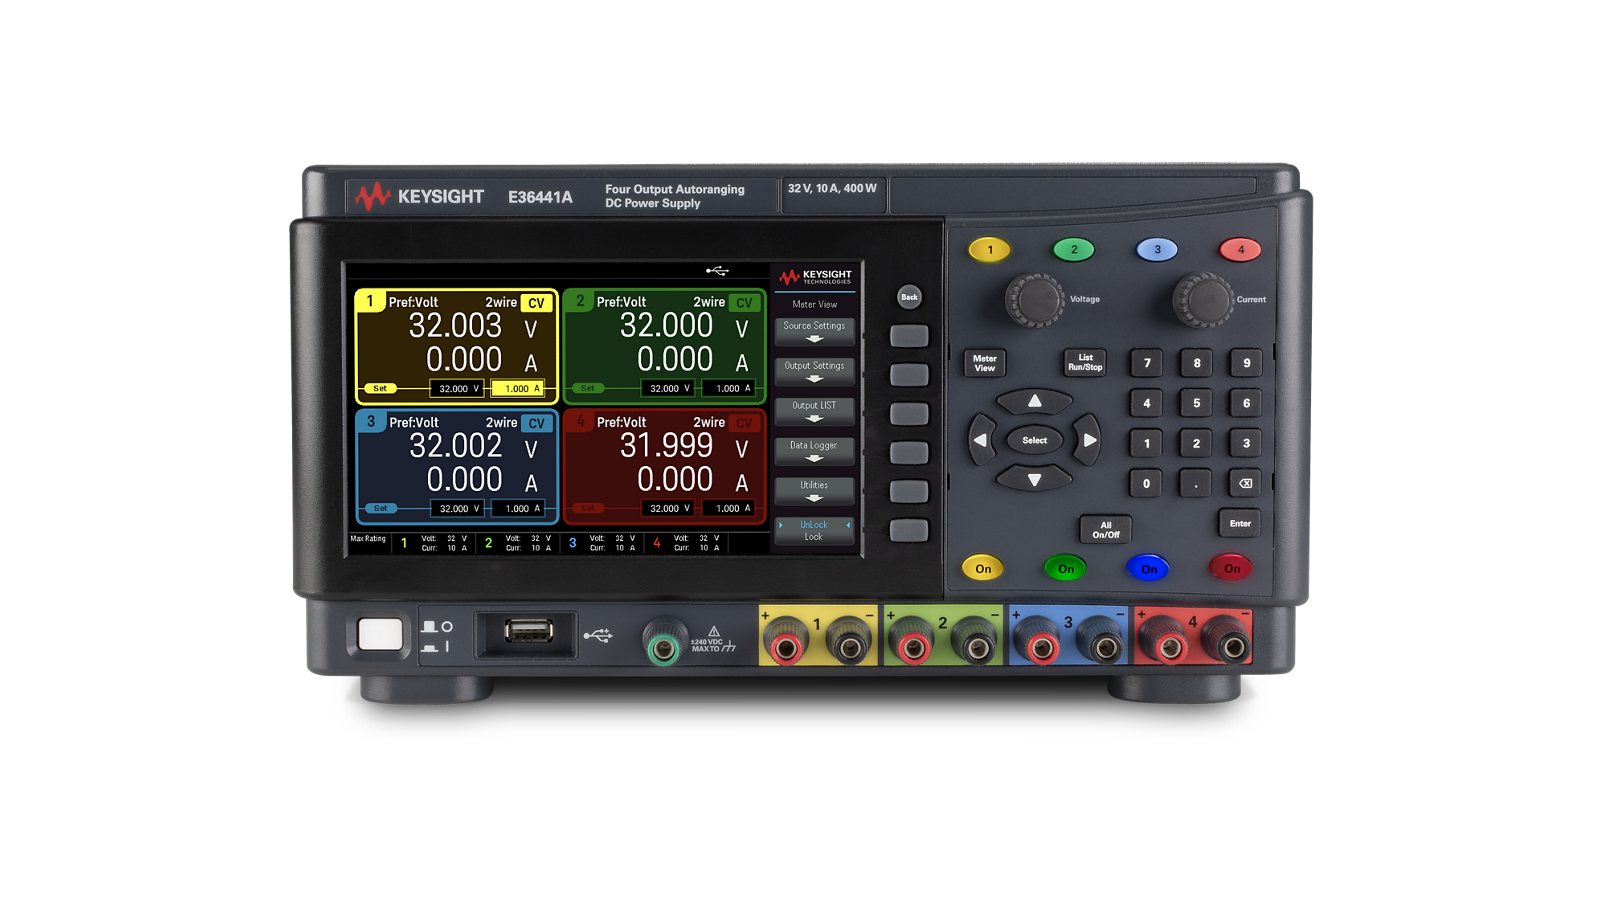Image resolution: width=1600 pixels, height=900 pixels.
Task: Select the Output LIST menu item
Action: (x=814, y=410)
